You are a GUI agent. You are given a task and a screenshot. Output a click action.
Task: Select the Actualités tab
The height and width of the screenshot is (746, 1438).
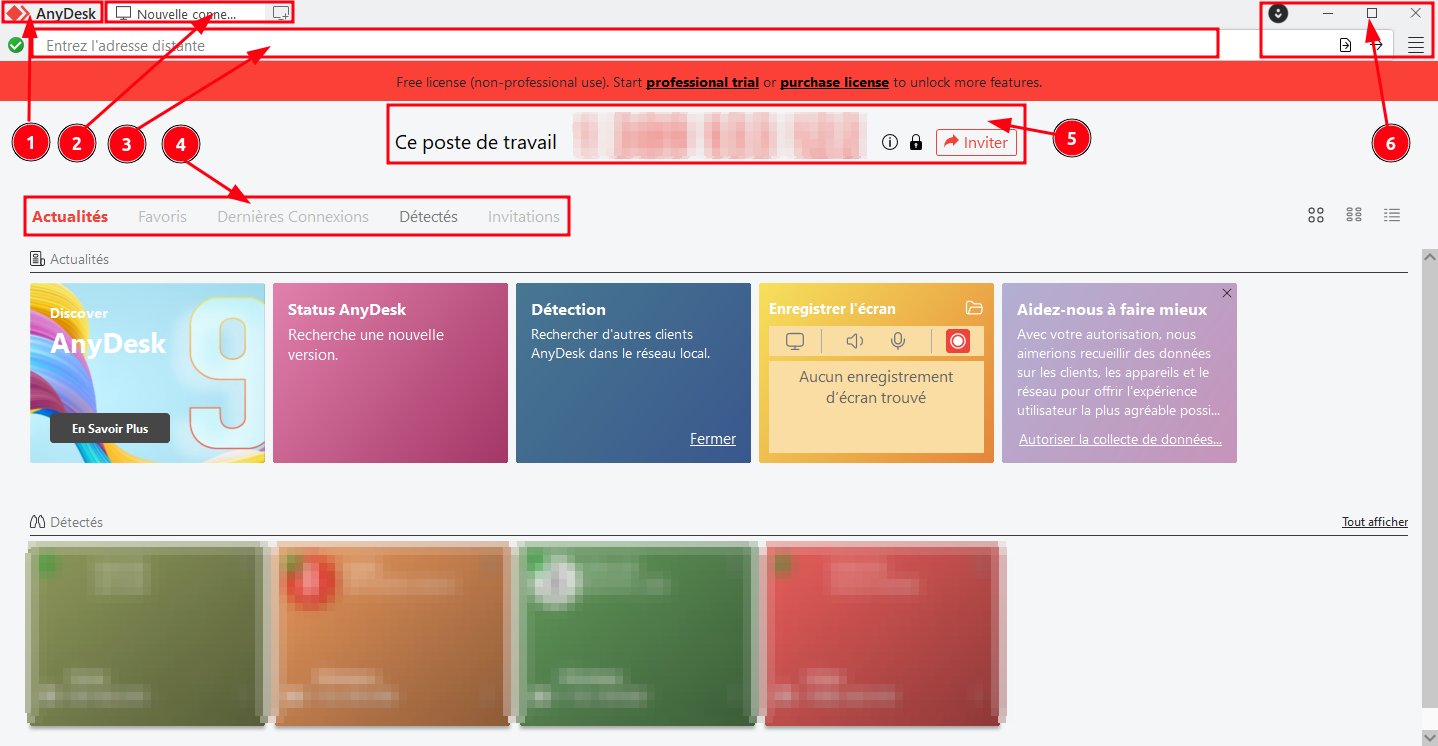coord(70,216)
